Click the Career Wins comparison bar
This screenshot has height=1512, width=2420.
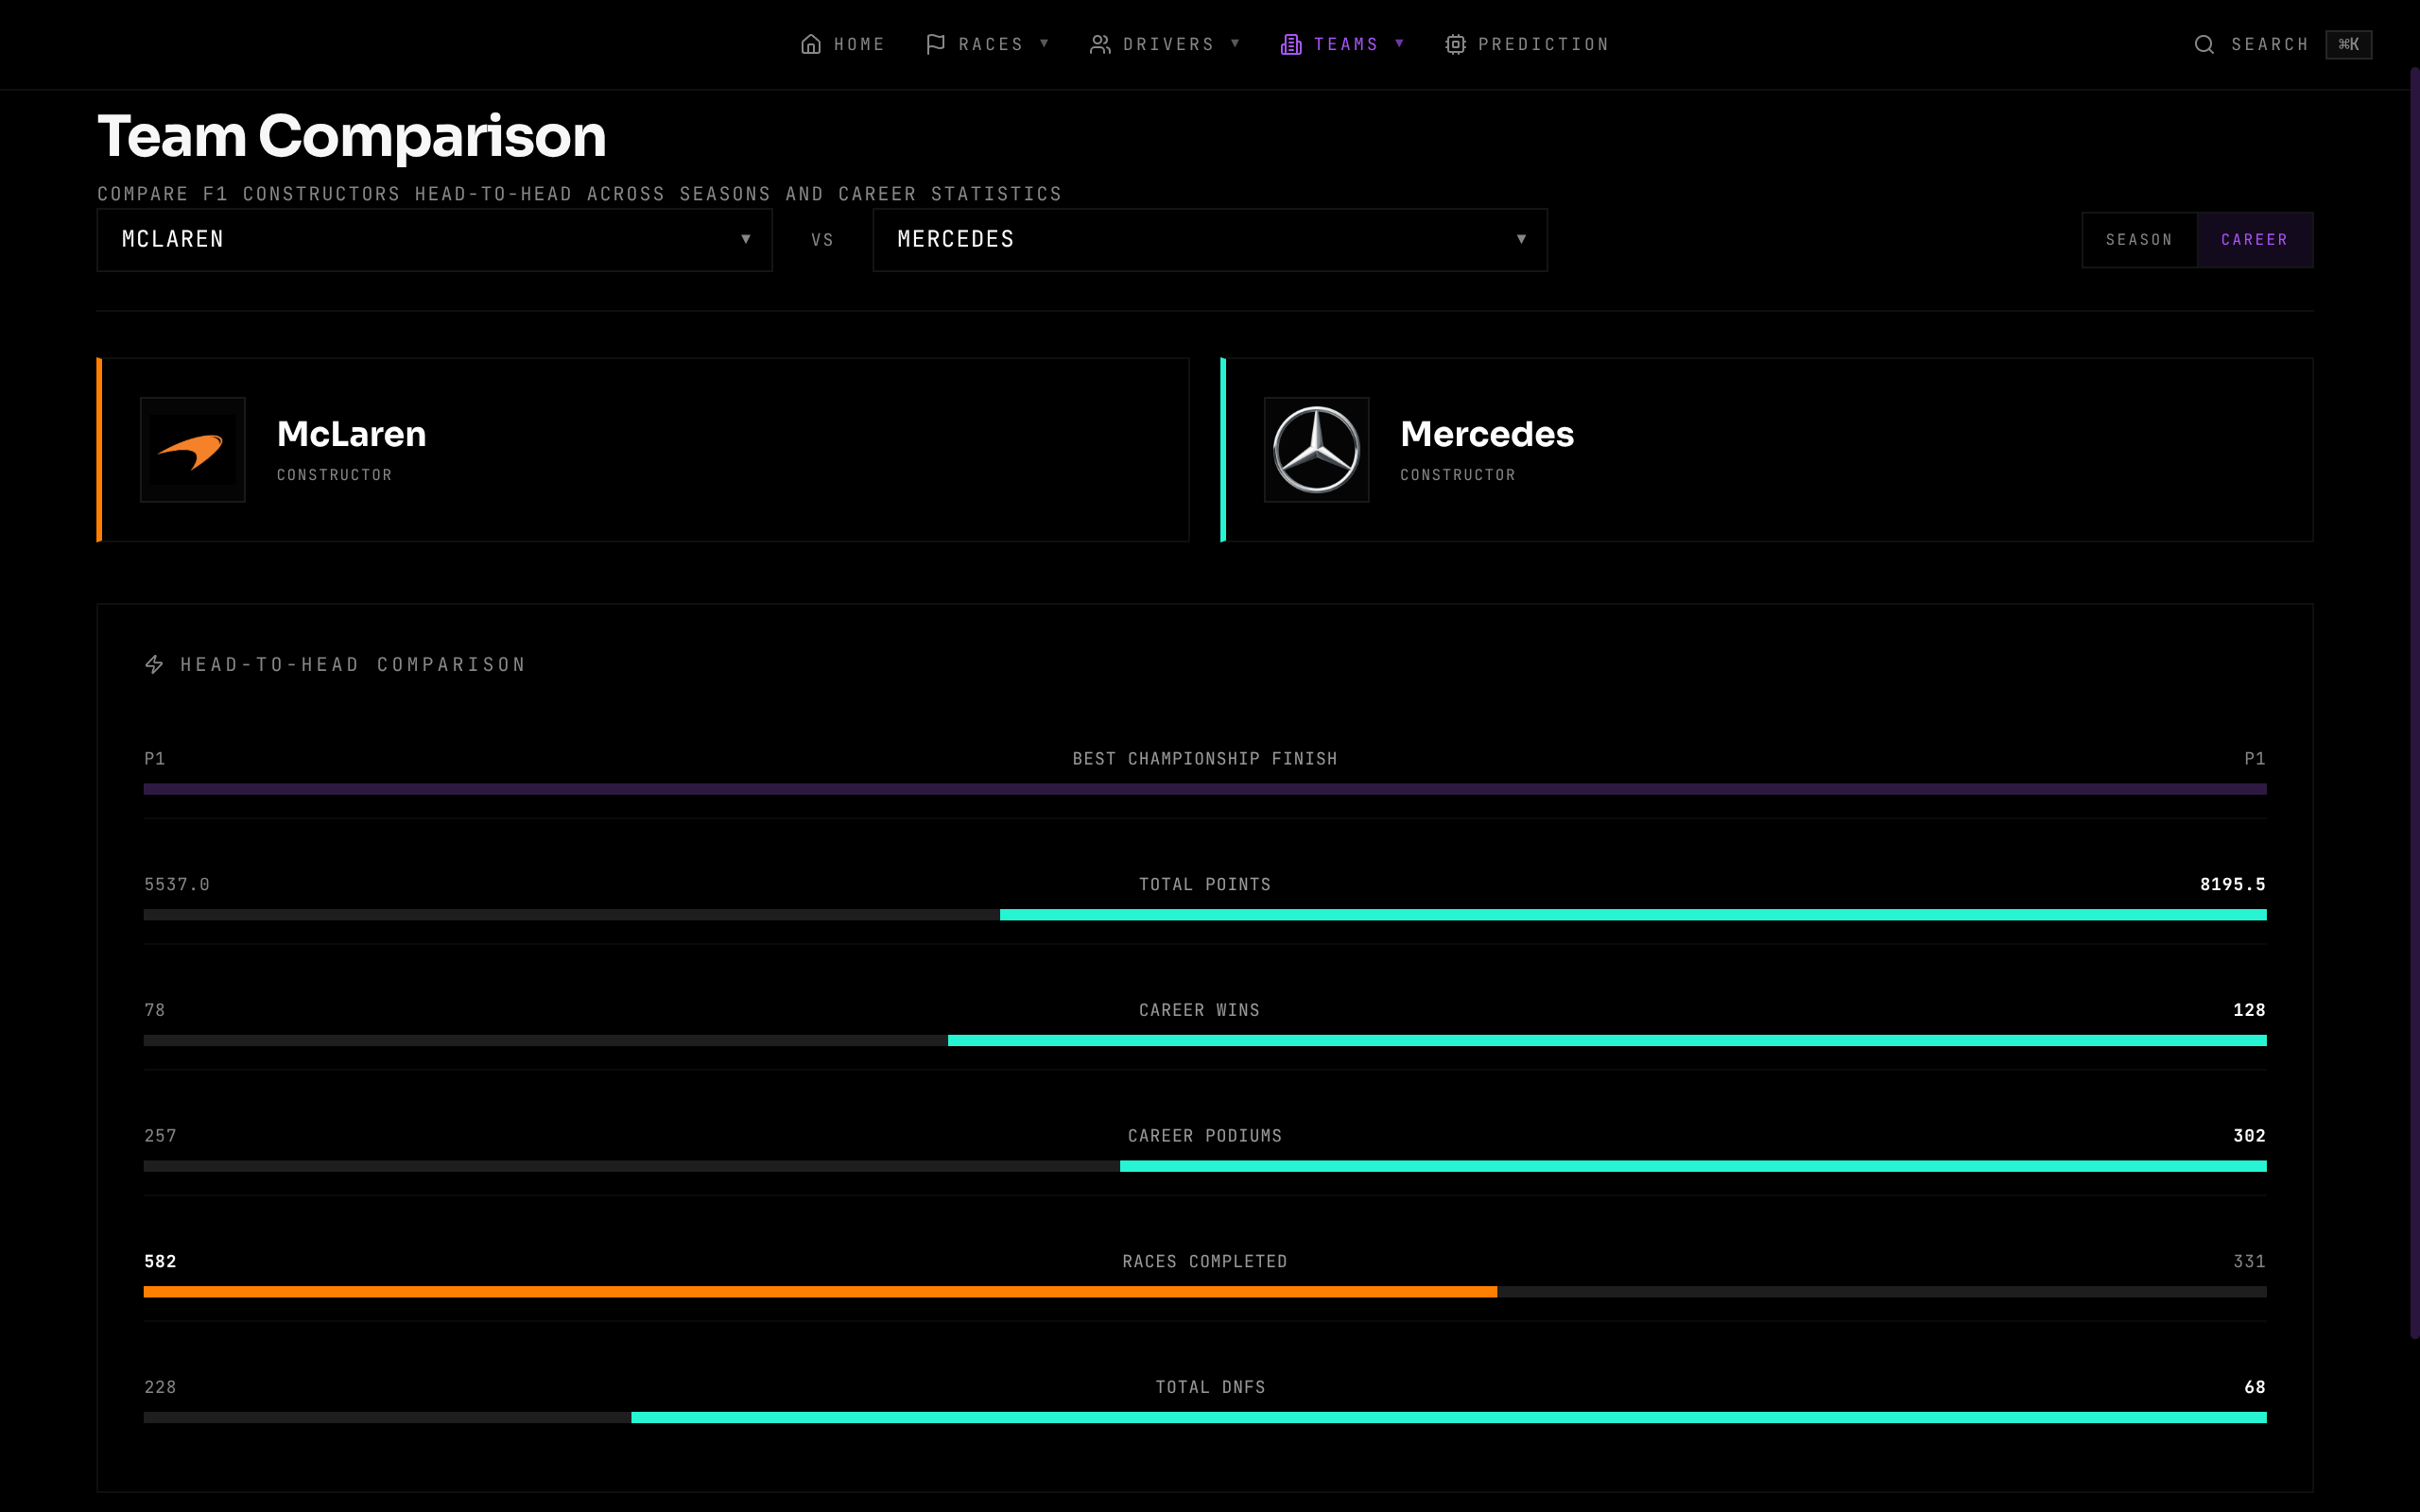tap(1205, 1041)
